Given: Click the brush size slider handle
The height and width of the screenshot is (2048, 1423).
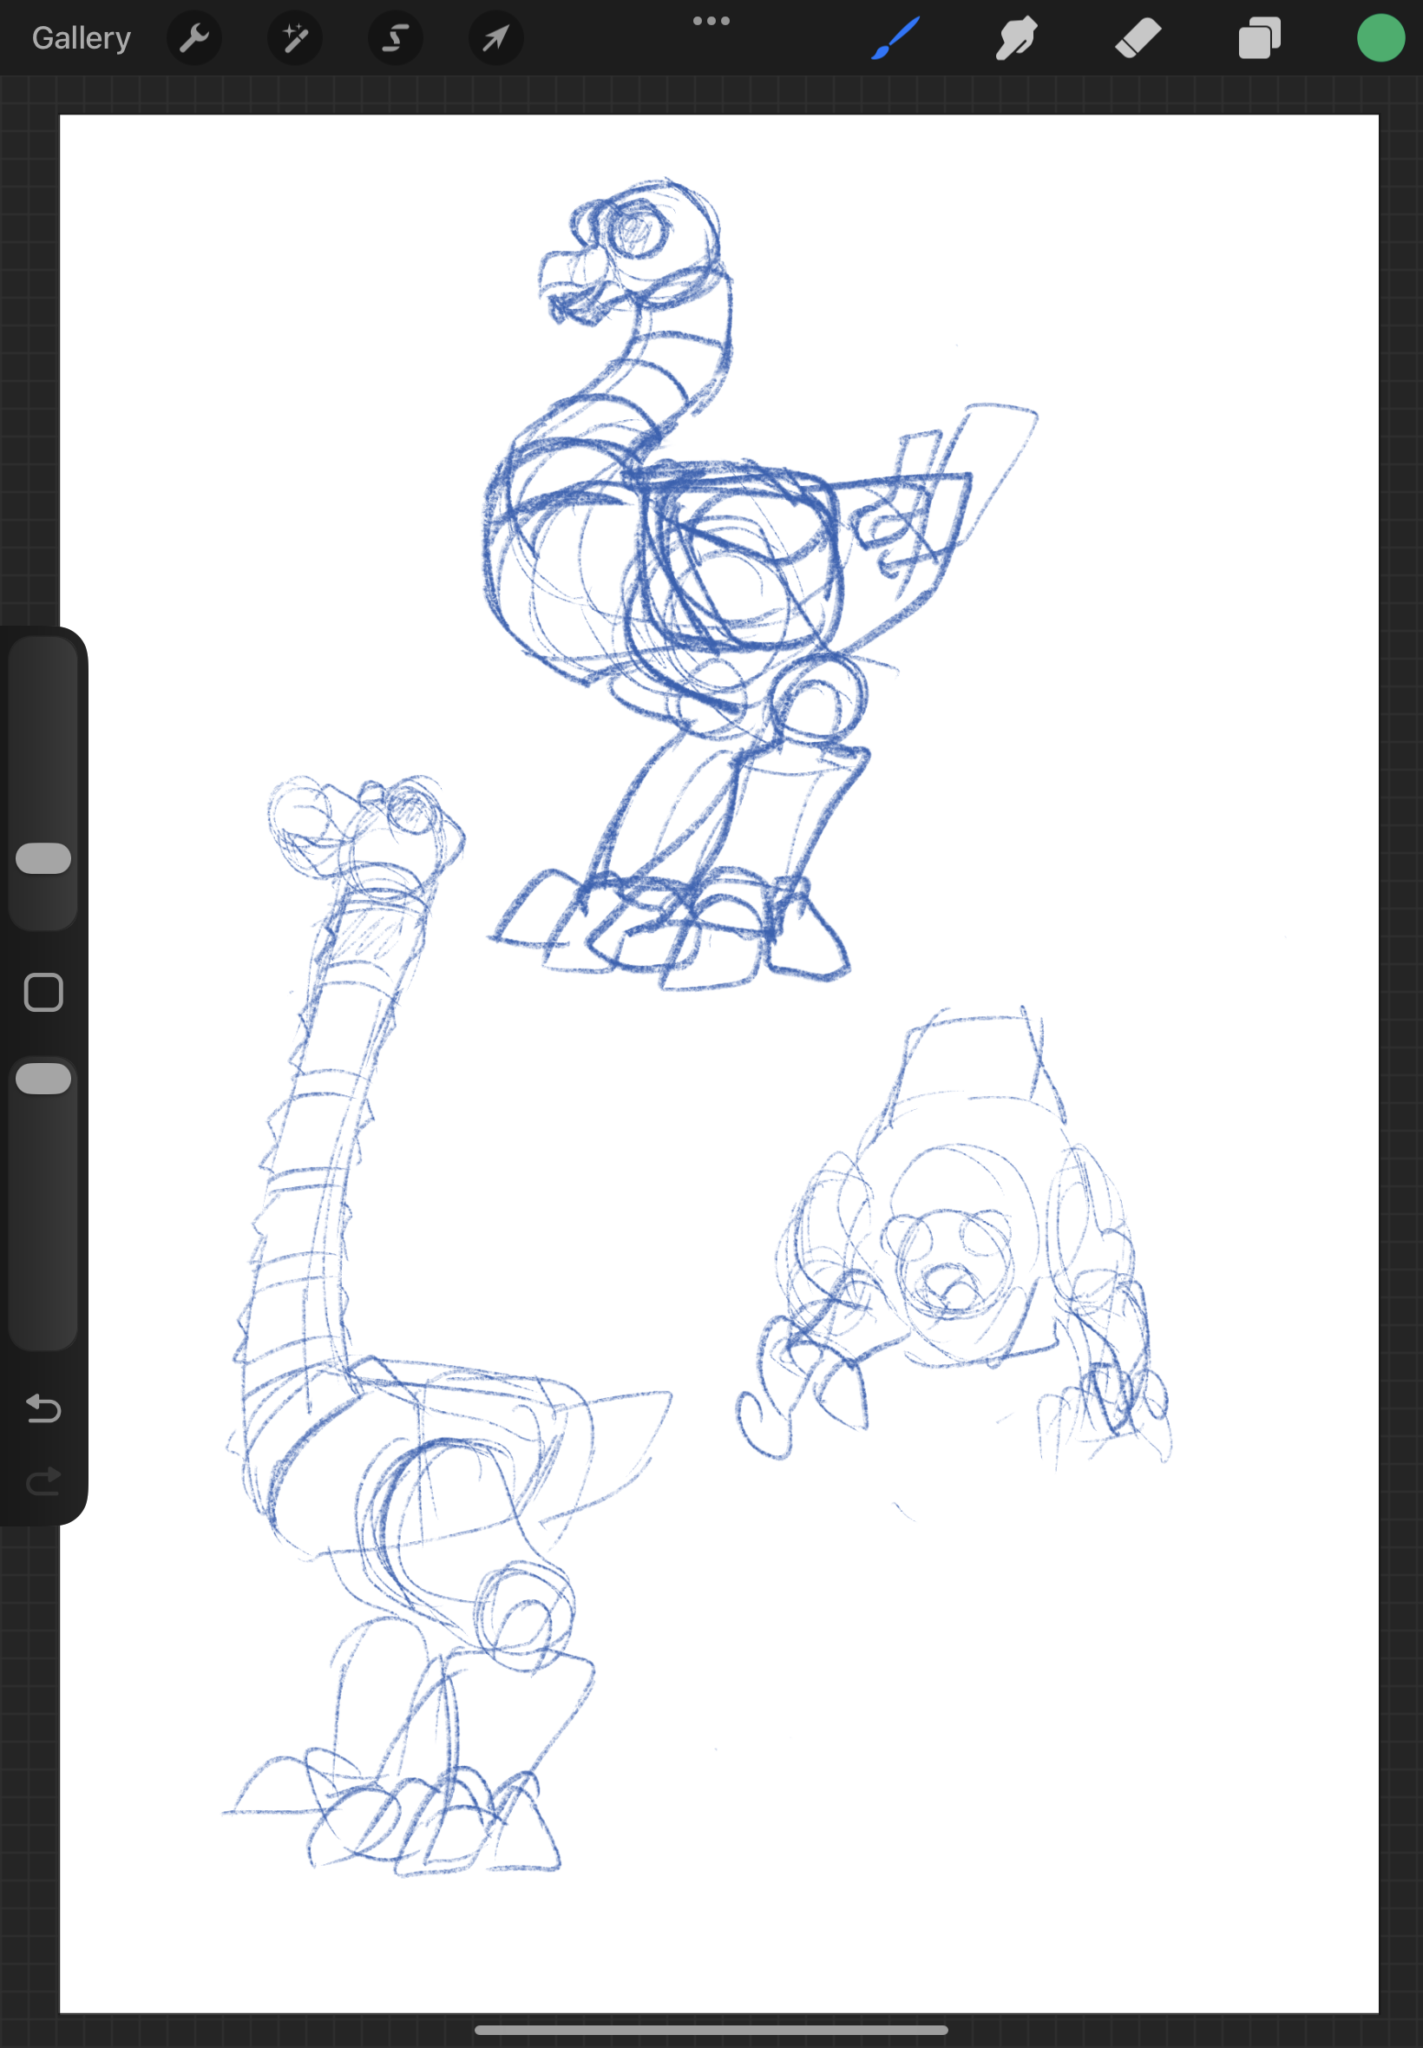Looking at the screenshot, I should [44, 858].
